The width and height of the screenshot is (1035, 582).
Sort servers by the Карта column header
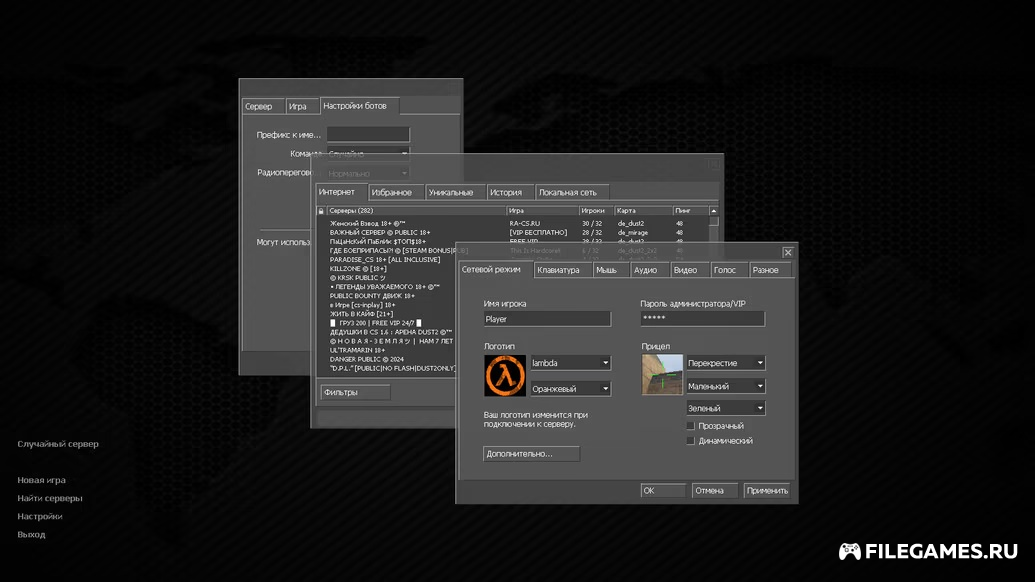(x=643, y=210)
